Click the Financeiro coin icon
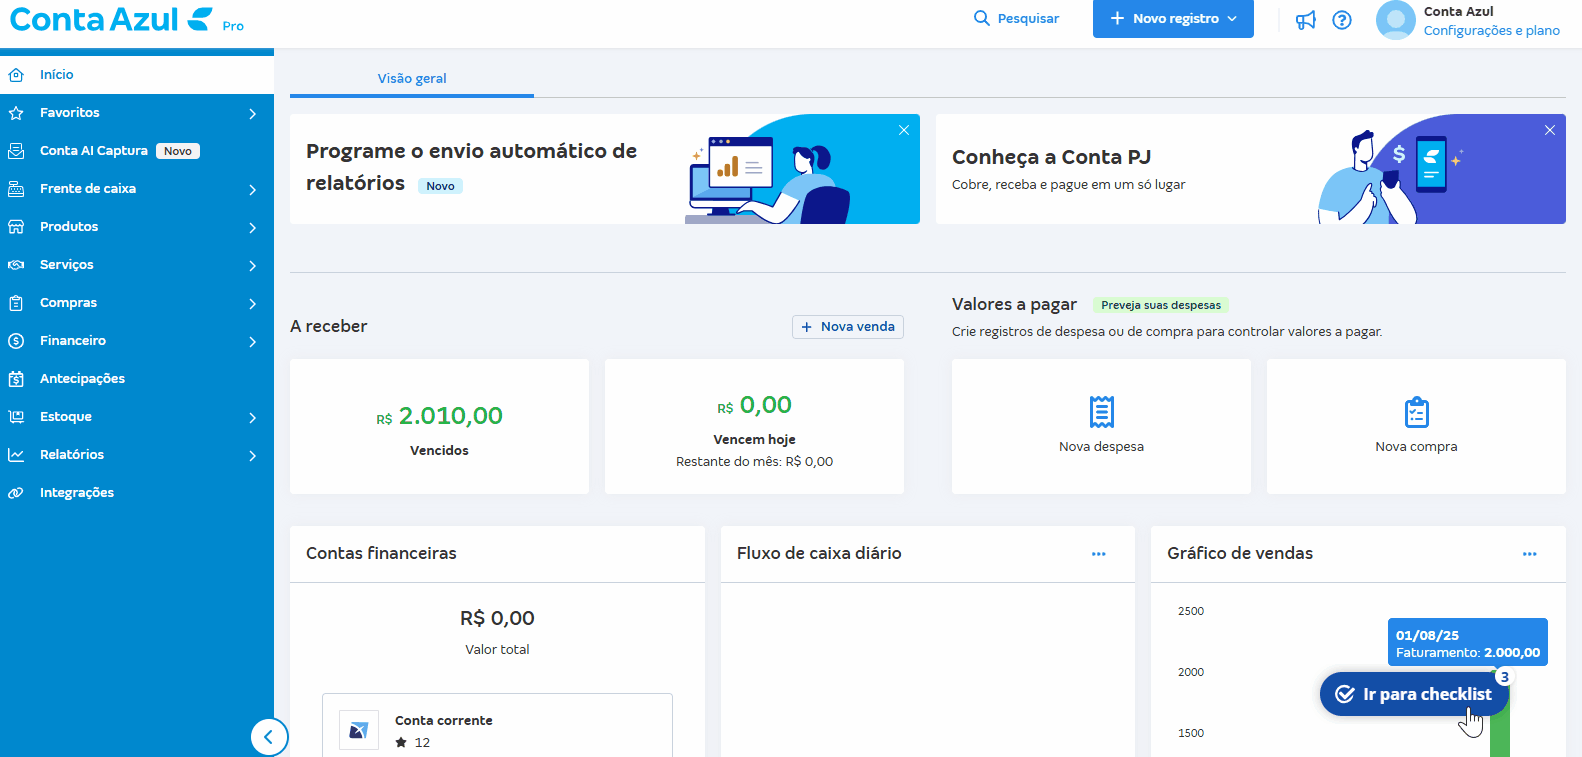 coord(16,341)
